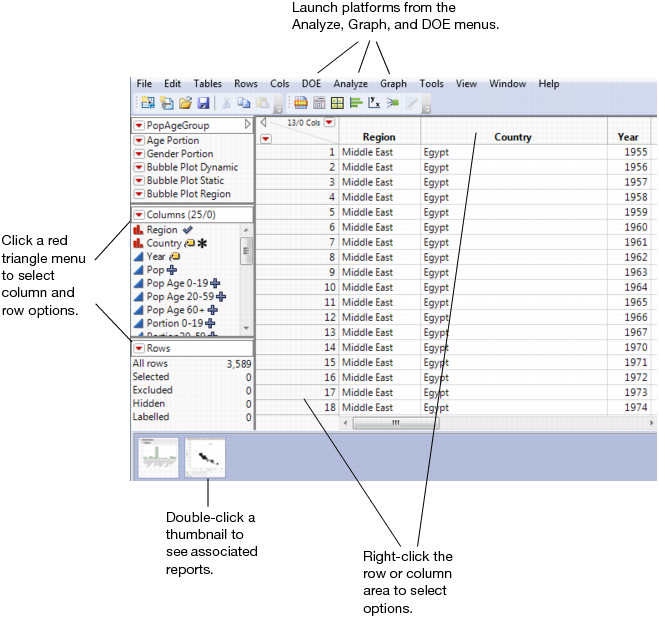The width and height of the screenshot is (659, 620).
Task: Click the green four-square grid toolbar icon
Action: 337,103
